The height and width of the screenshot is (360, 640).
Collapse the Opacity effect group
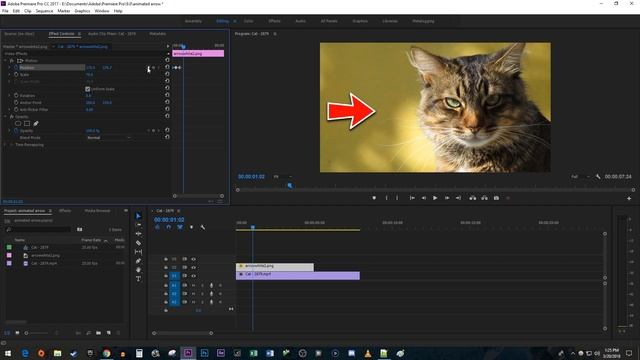click(5, 116)
